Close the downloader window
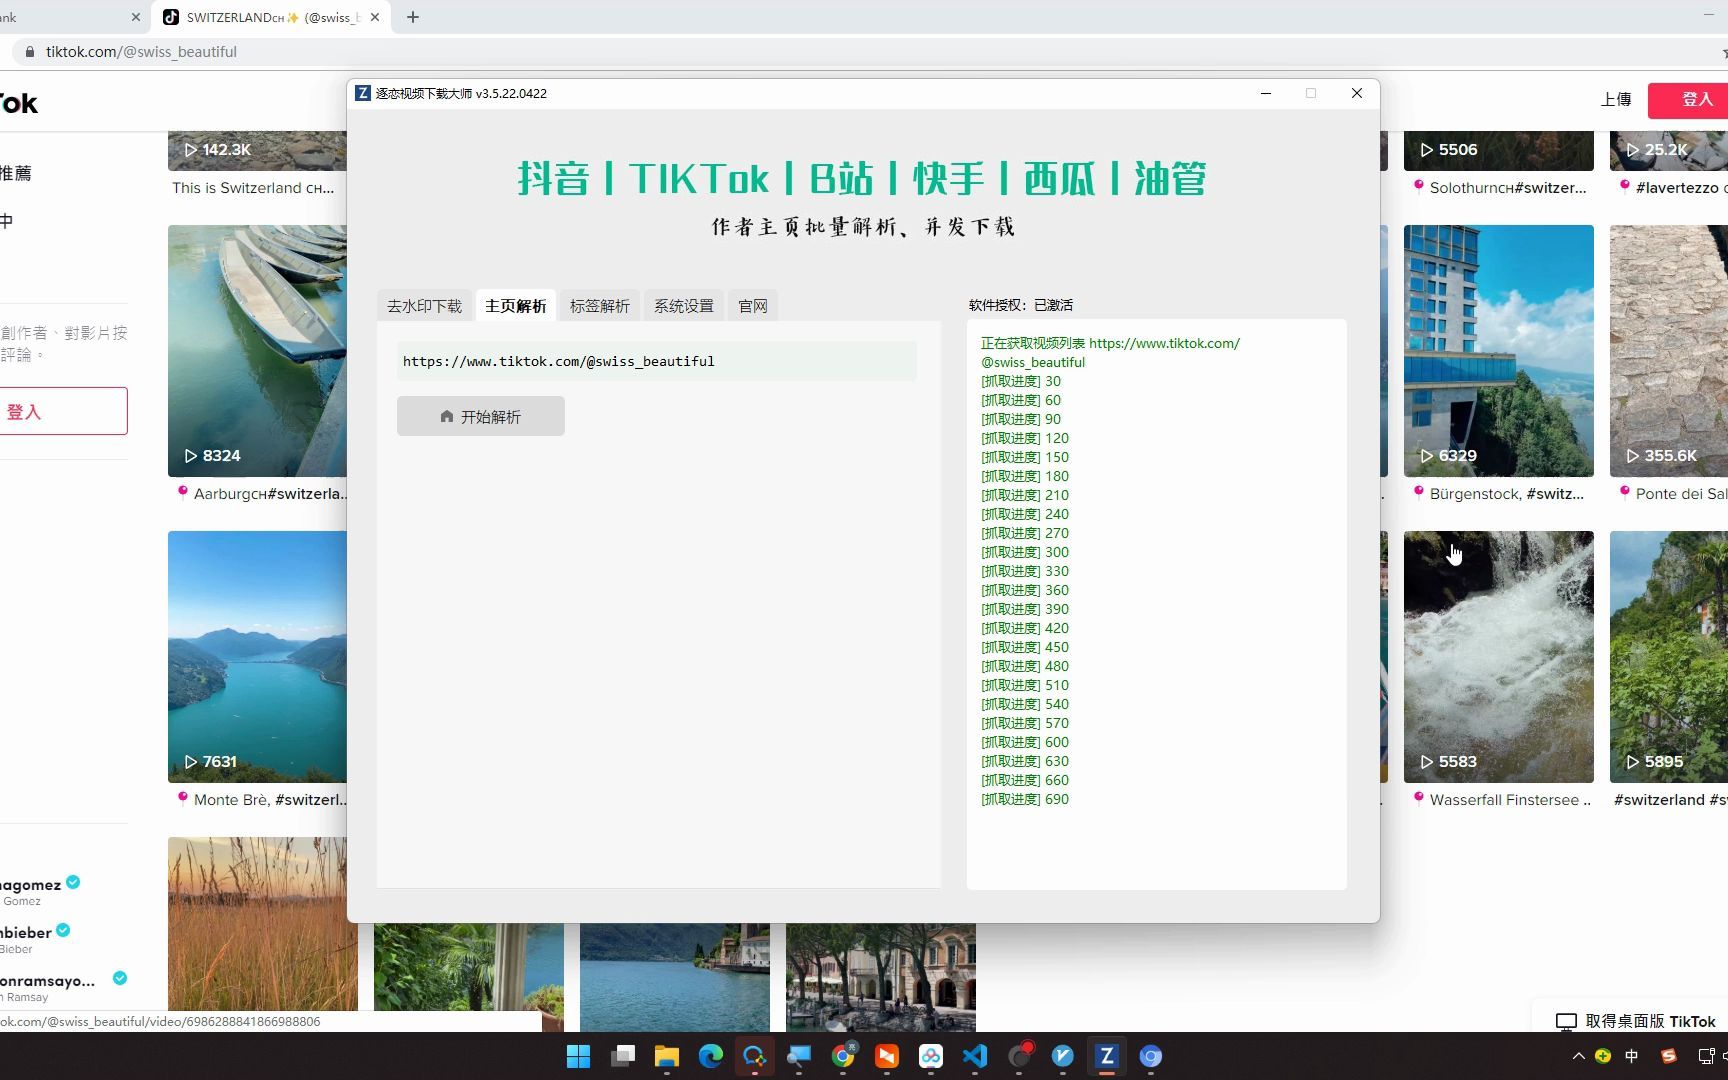Image resolution: width=1728 pixels, height=1080 pixels. point(1357,93)
